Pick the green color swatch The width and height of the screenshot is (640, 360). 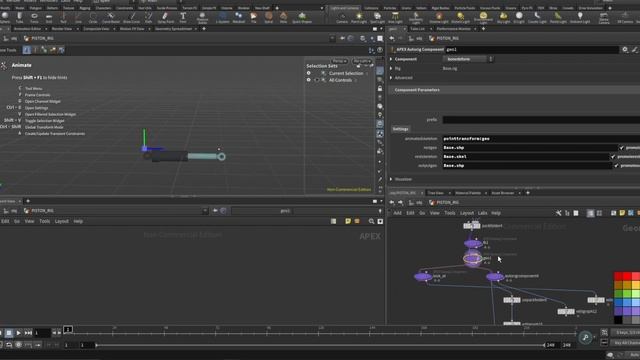(x=618, y=293)
